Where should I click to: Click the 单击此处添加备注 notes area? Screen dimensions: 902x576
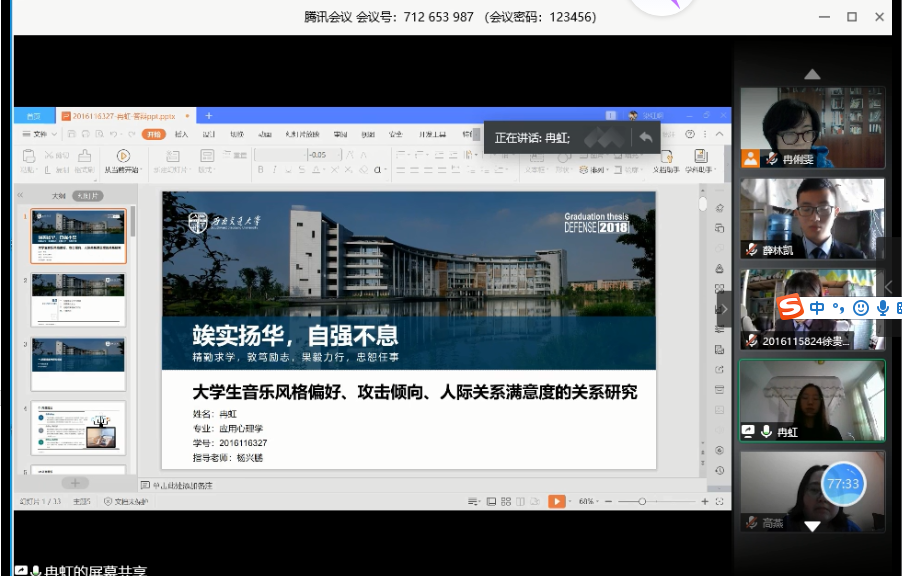(x=182, y=485)
